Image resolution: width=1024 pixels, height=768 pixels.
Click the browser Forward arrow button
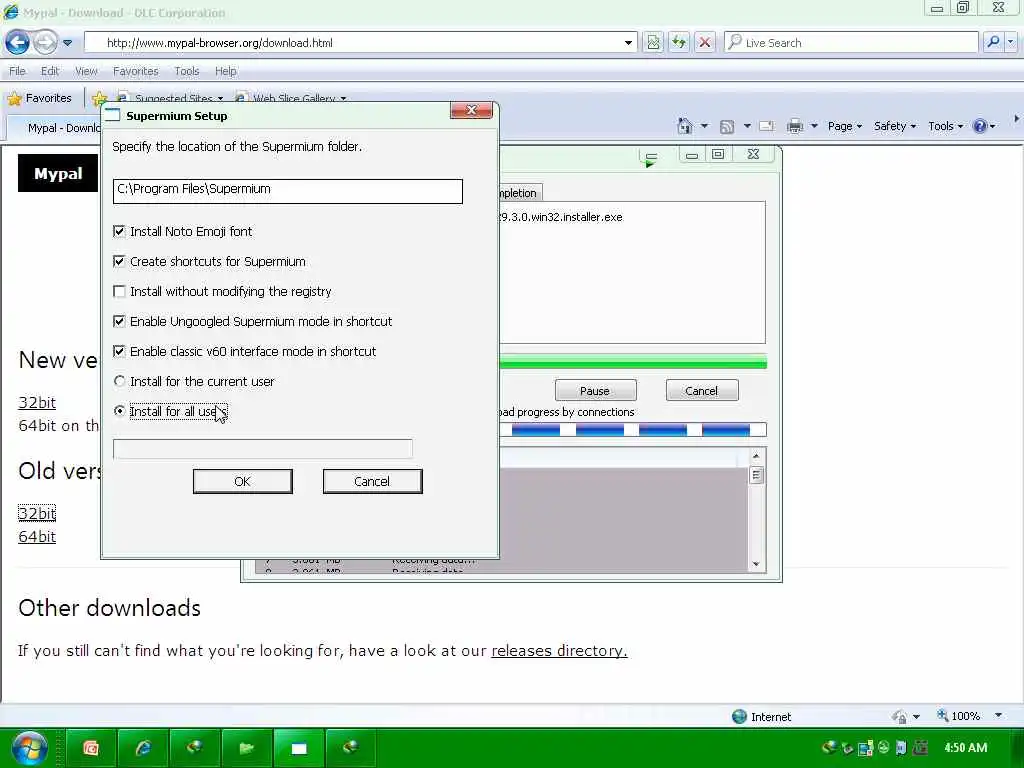tap(45, 42)
